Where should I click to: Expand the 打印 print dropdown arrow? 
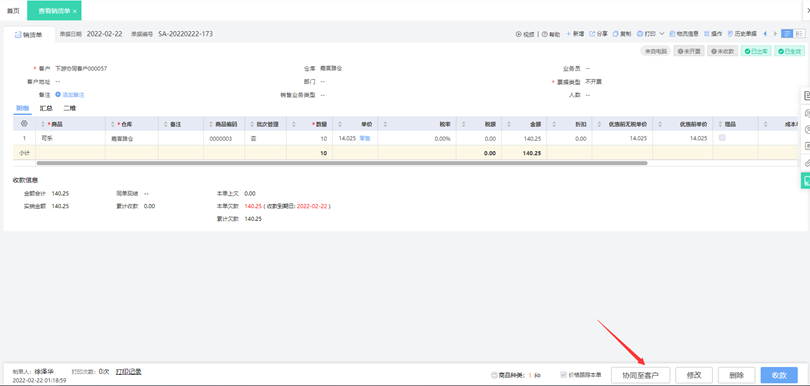pos(662,34)
